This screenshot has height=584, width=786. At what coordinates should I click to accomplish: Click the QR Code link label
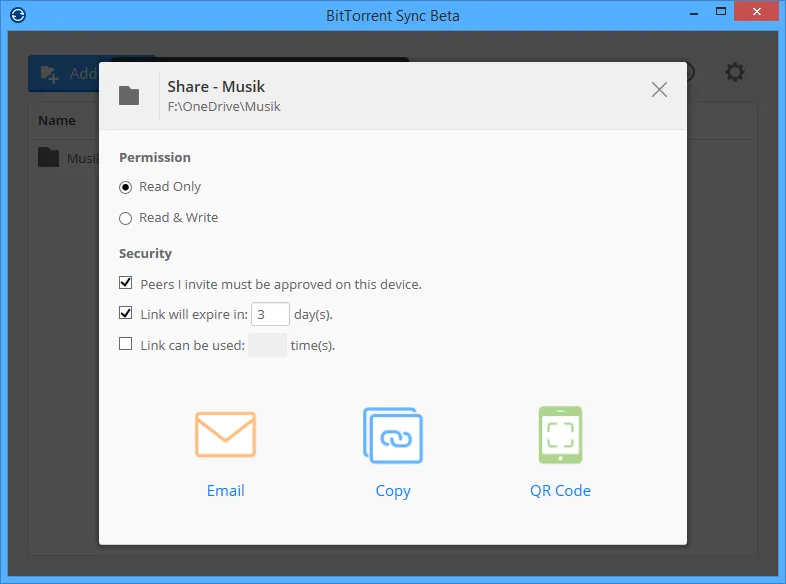click(x=560, y=490)
